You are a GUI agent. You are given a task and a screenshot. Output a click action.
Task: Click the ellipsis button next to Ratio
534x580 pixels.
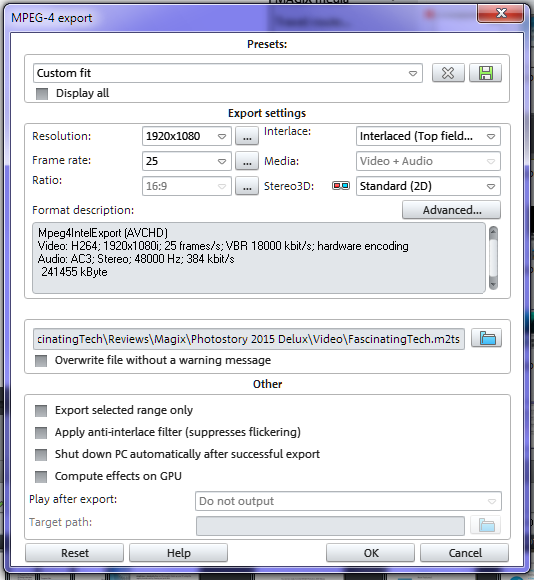pos(247,186)
